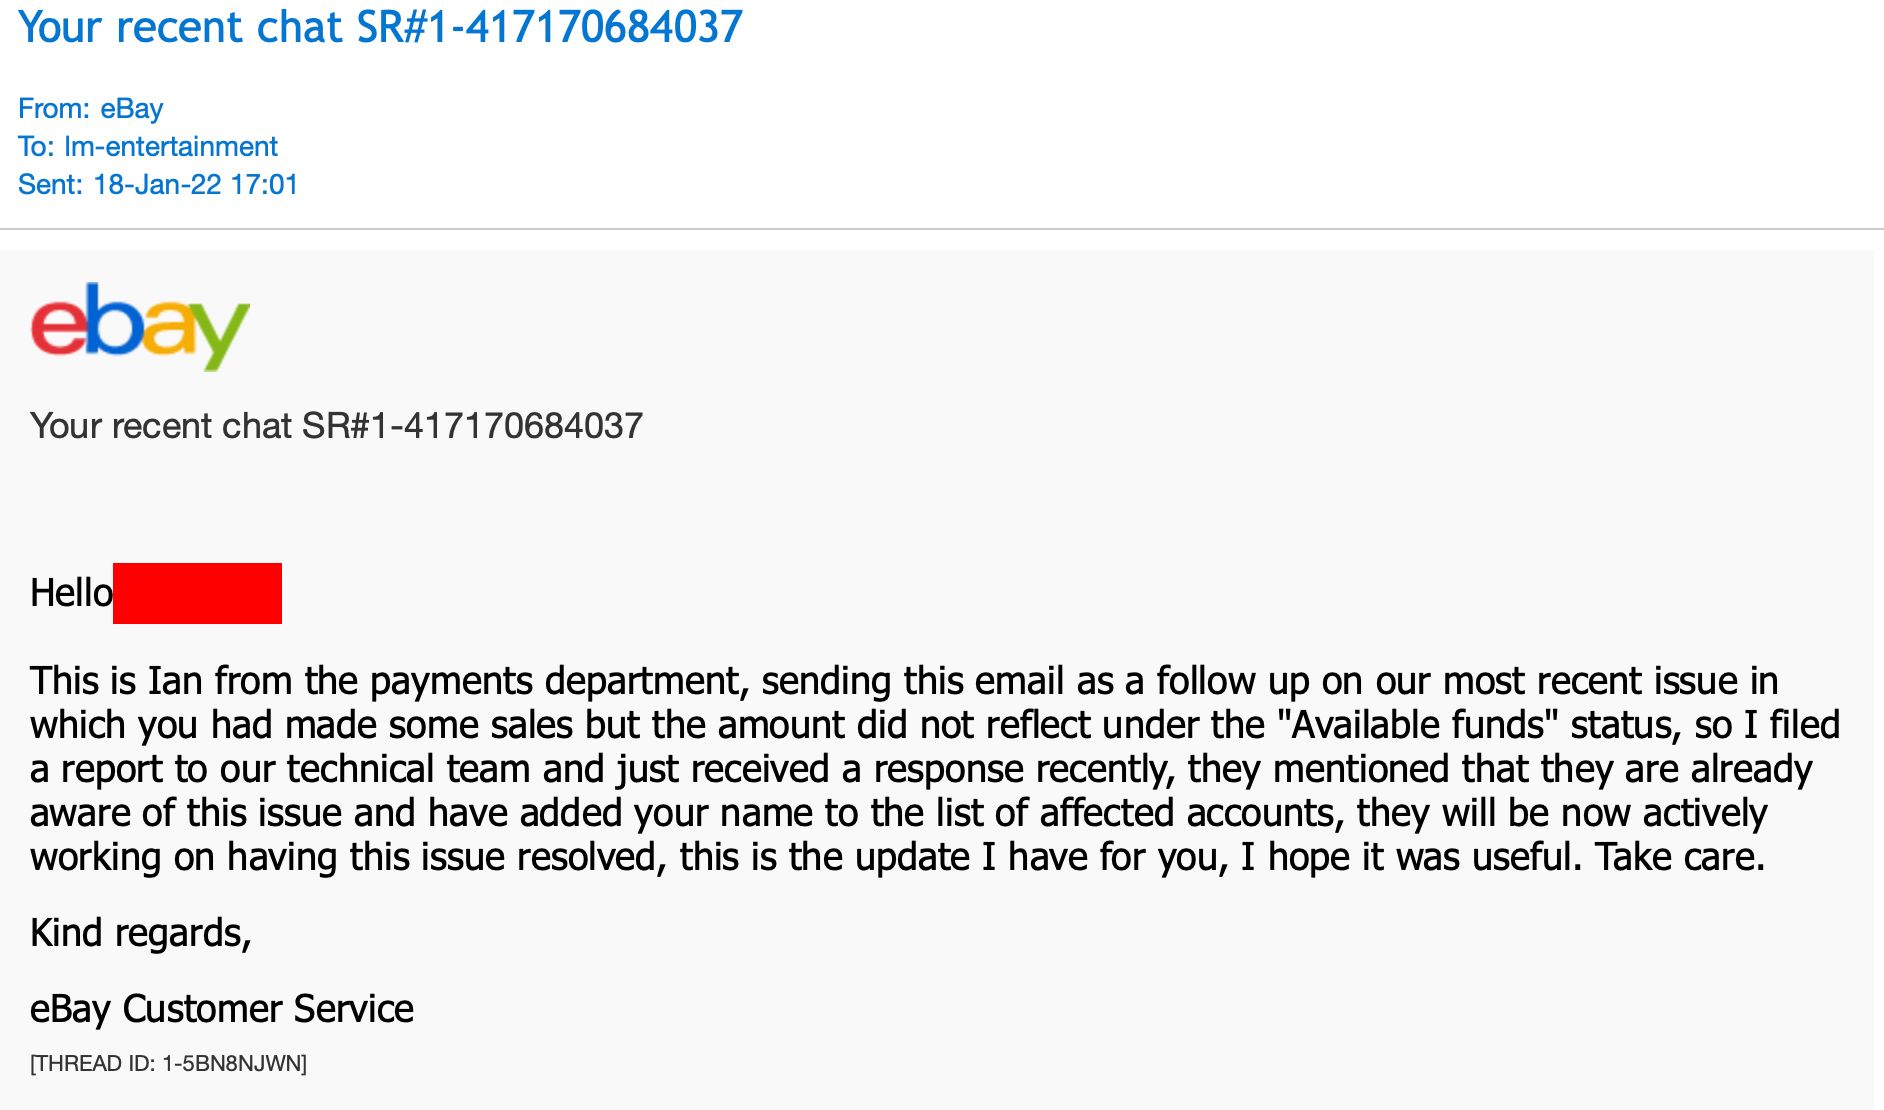Click the 'Kind regards,' line

pyautogui.click(x=141, y=933)
